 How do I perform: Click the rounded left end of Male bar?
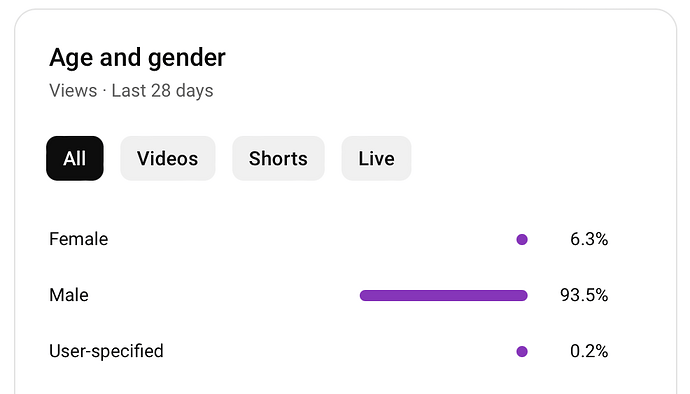[x=365, y=295]
